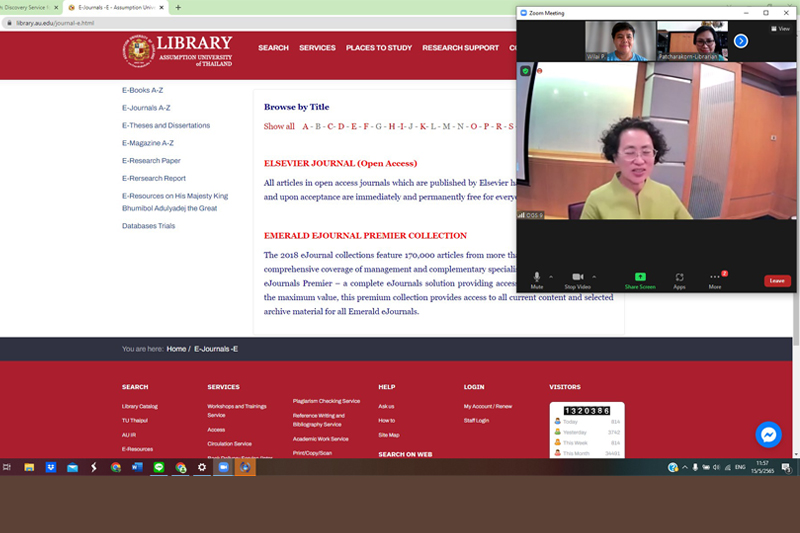Stop Video in Zoom Meeting
Viewport: 800px width, 533px height.
578,280
